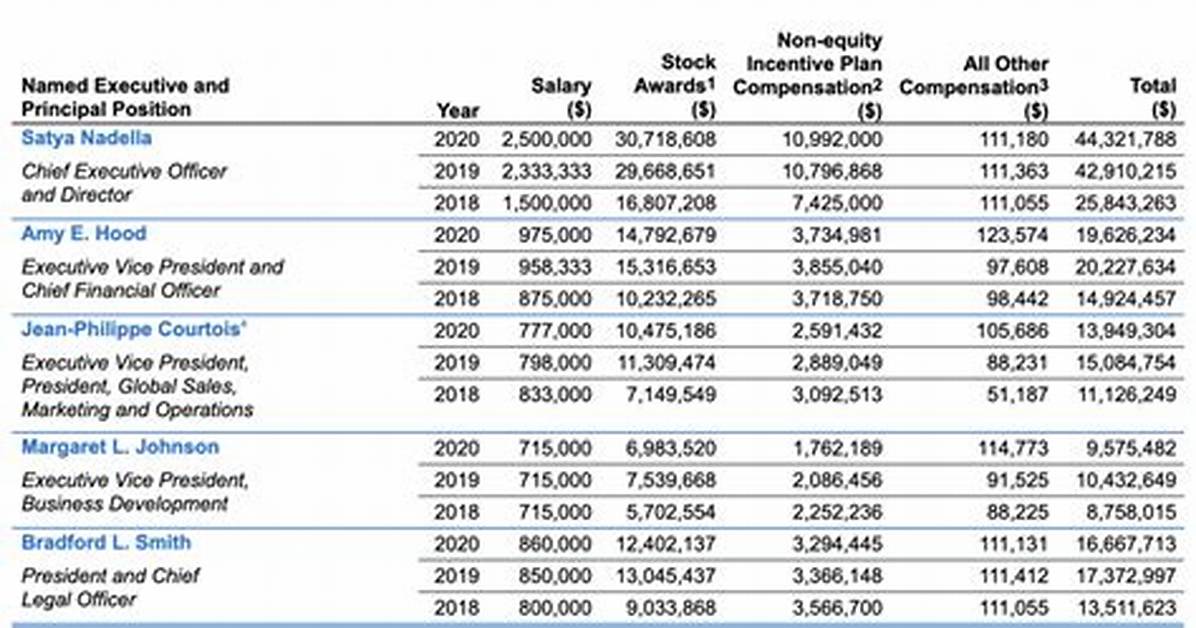Viewport: 1196px width, 628px height.
Task: Click the Executive Vice President, Business Development title
Action: tap(135, 492)
